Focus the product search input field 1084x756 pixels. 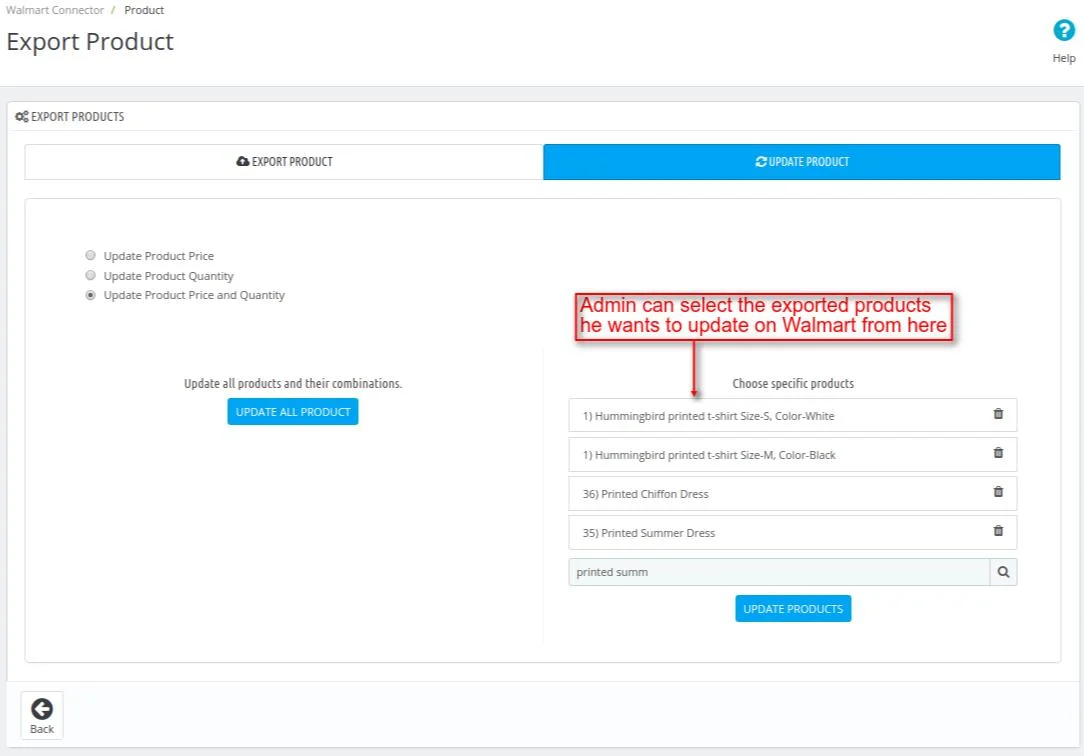pyautogui.click(x=778, y=572)
